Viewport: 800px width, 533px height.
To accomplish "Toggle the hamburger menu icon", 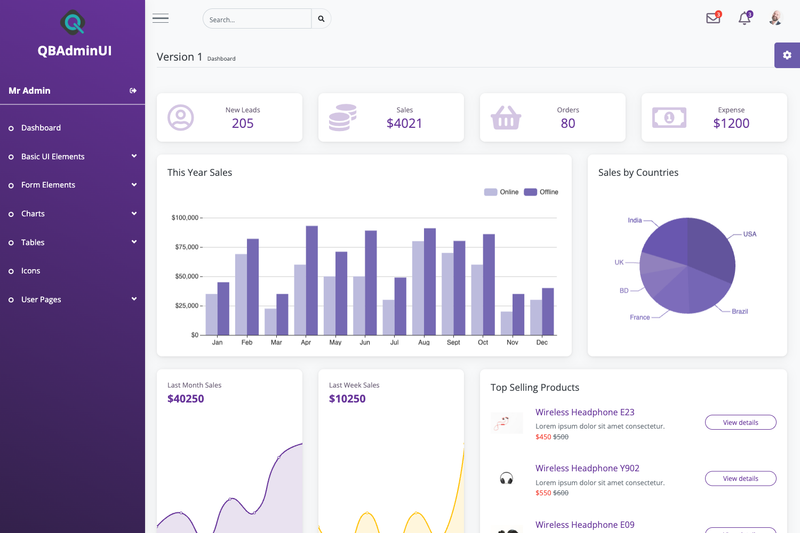I will pos(160,19).
